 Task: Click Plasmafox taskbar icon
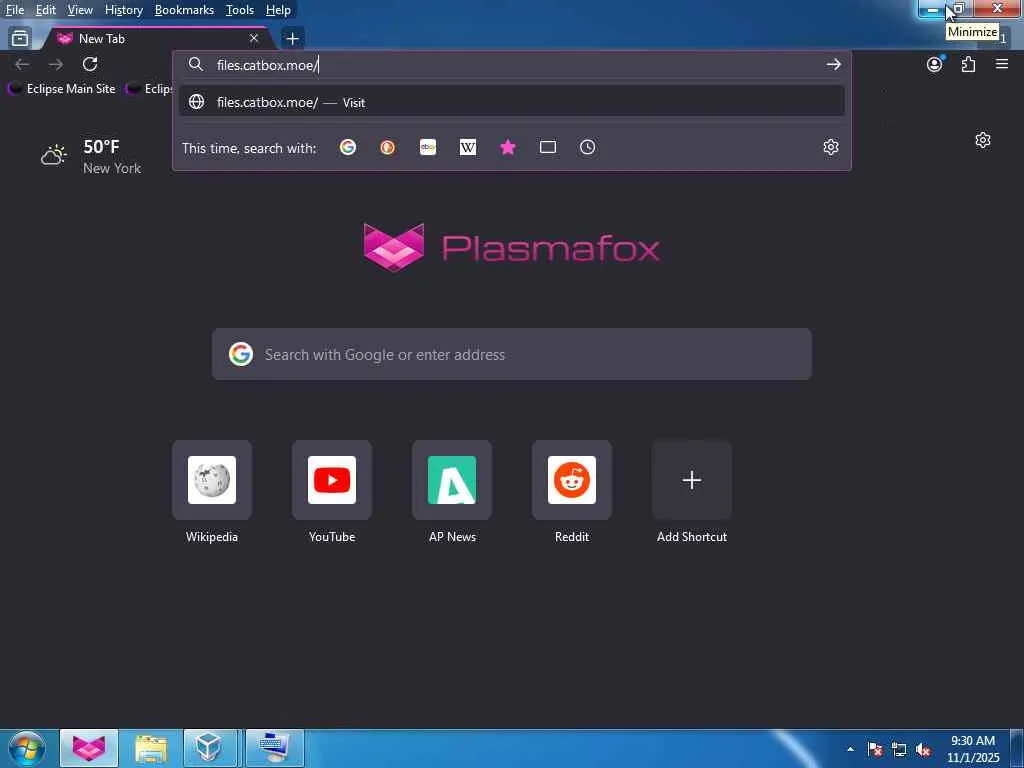tap(89, 748)
